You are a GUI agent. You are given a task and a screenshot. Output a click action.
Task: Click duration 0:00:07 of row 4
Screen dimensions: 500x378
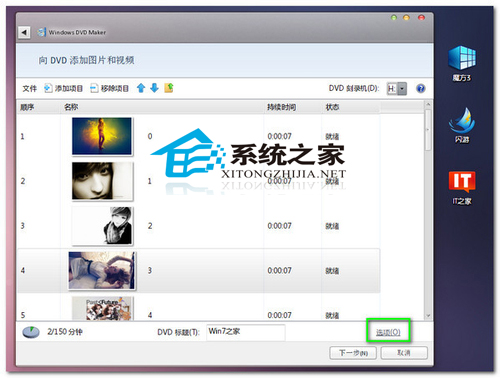[x=279, y=270]
